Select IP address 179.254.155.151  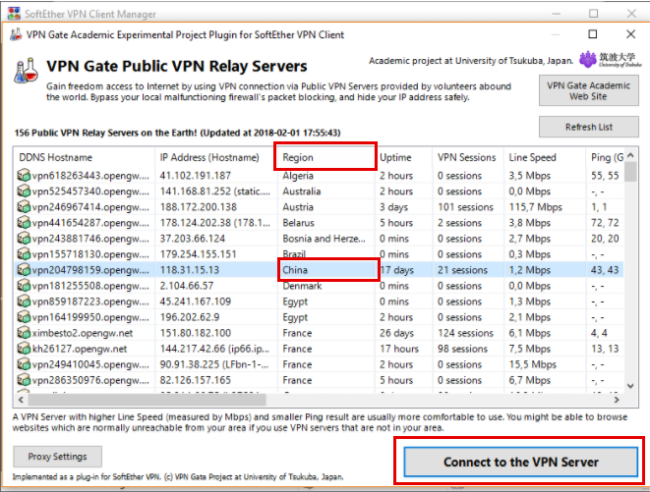point(198,254)
